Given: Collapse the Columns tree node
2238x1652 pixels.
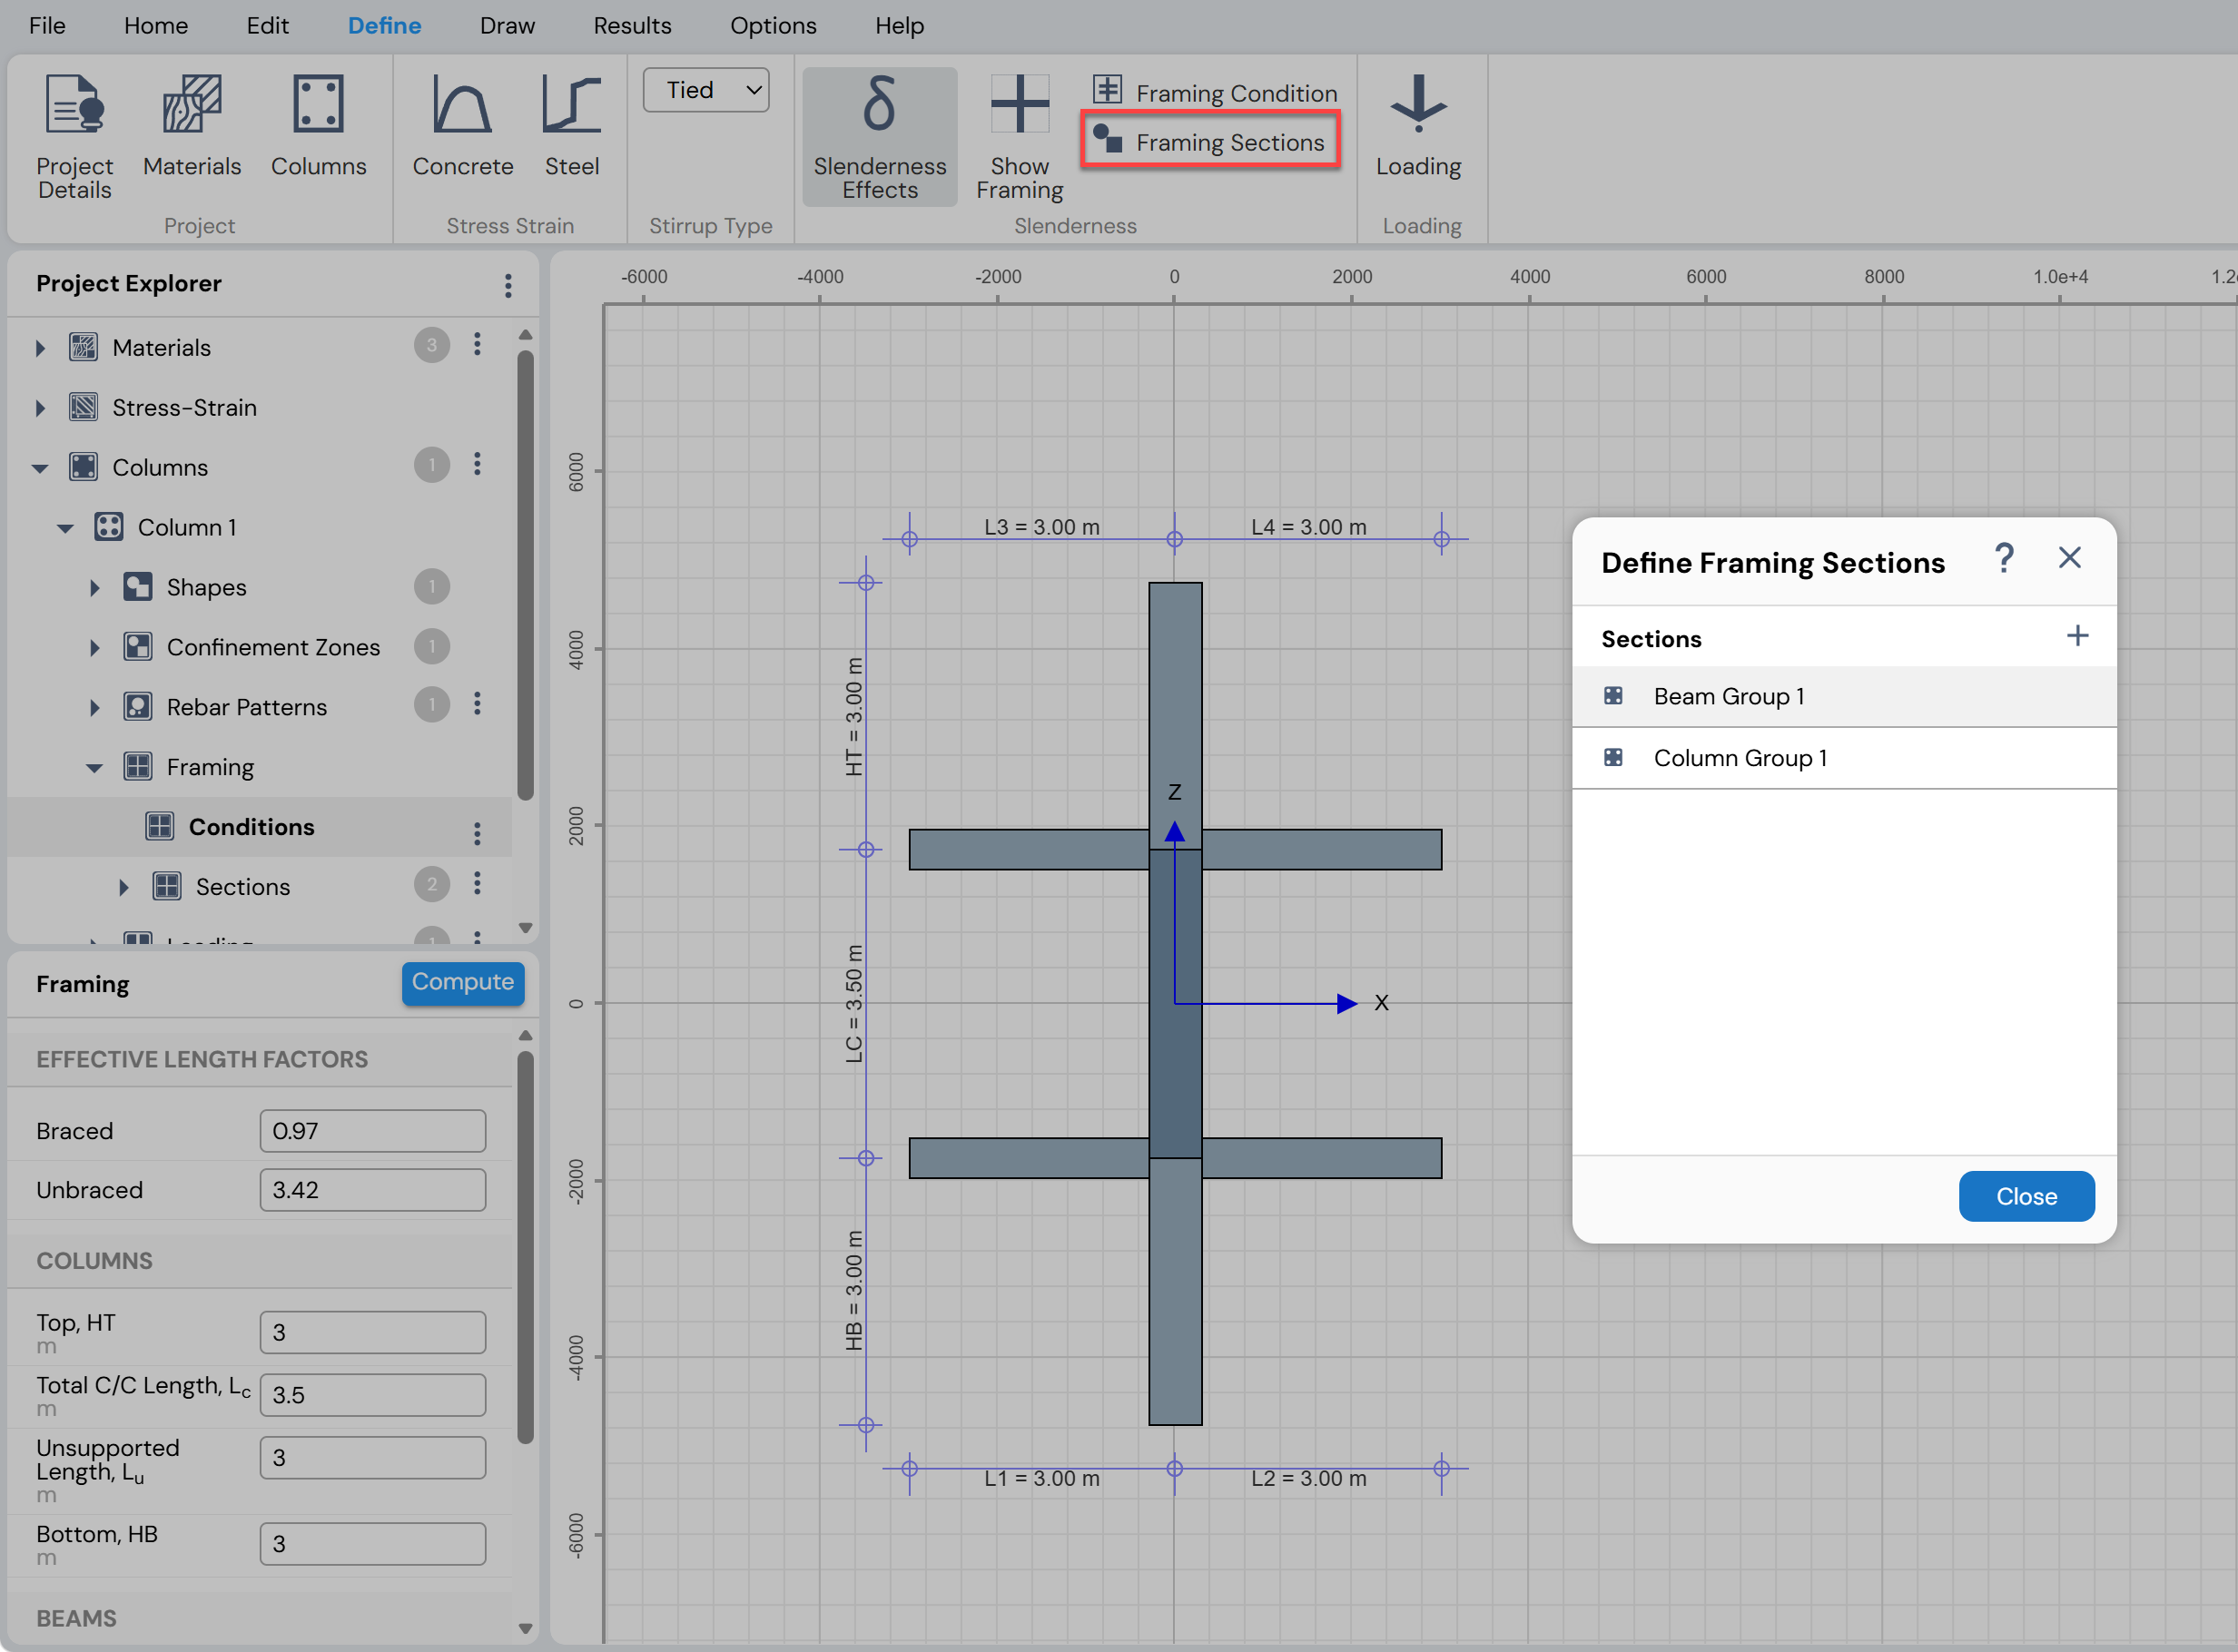Looking at the screenshot, I should click(x=40, y=468).
